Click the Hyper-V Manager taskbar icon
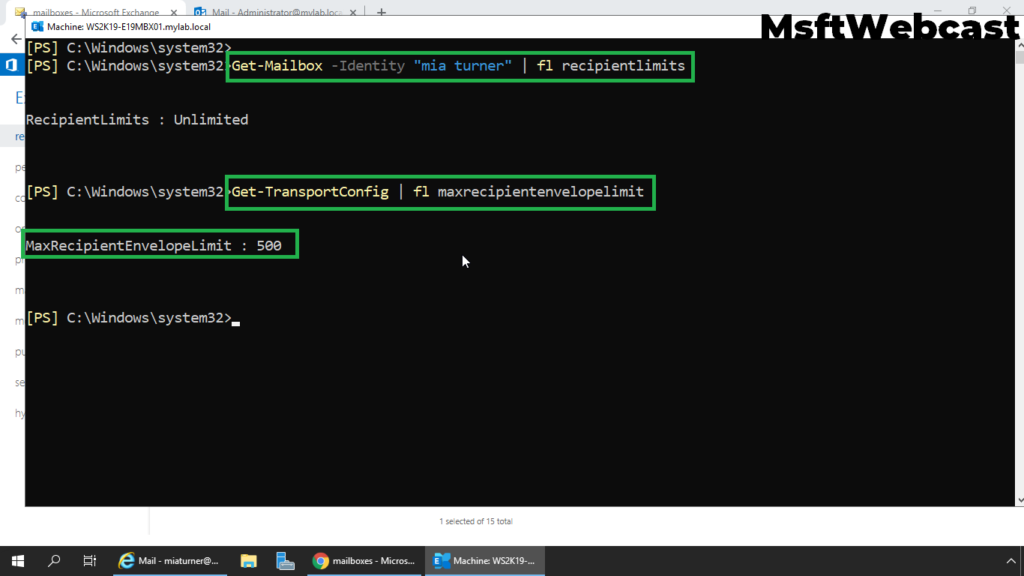Screen dimensions: 1024x576 click(286, 561)
